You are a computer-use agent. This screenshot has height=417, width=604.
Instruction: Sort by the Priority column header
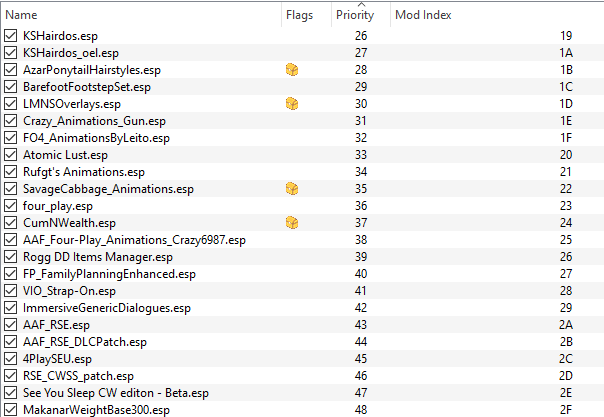point(355,15)
